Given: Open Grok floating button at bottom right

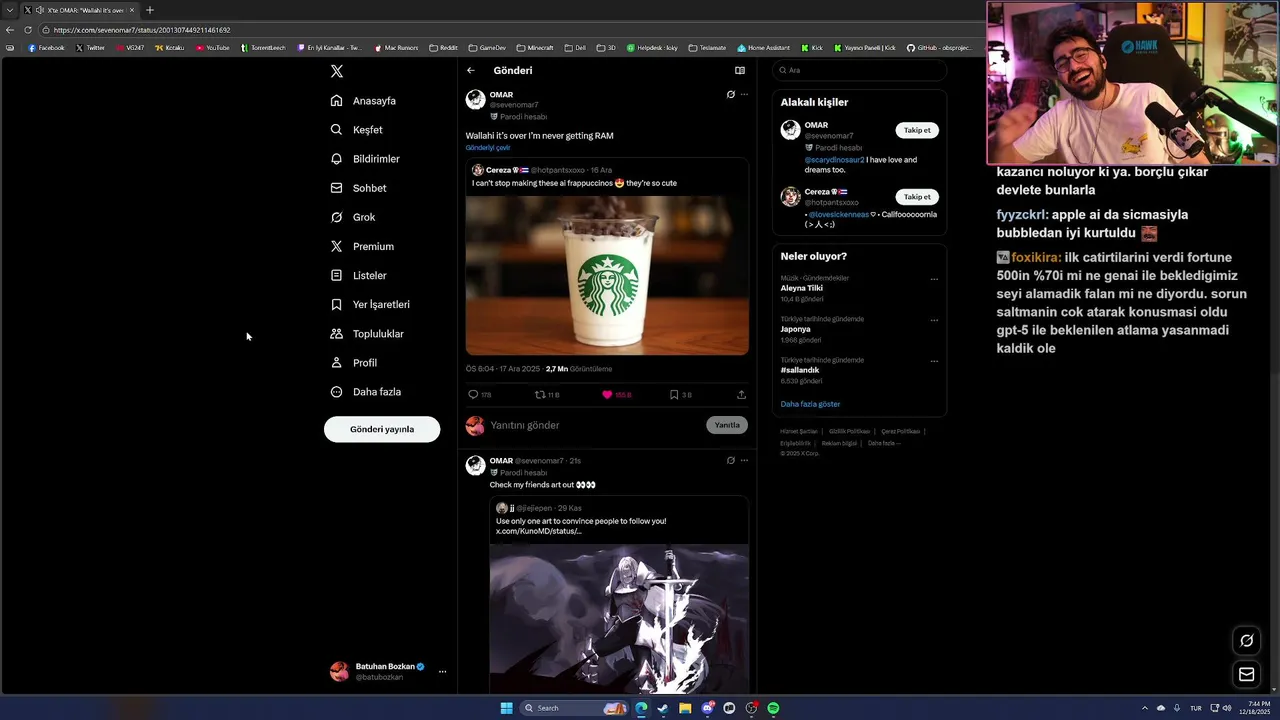Looking at the screenshot, I should pos(1246,641).
